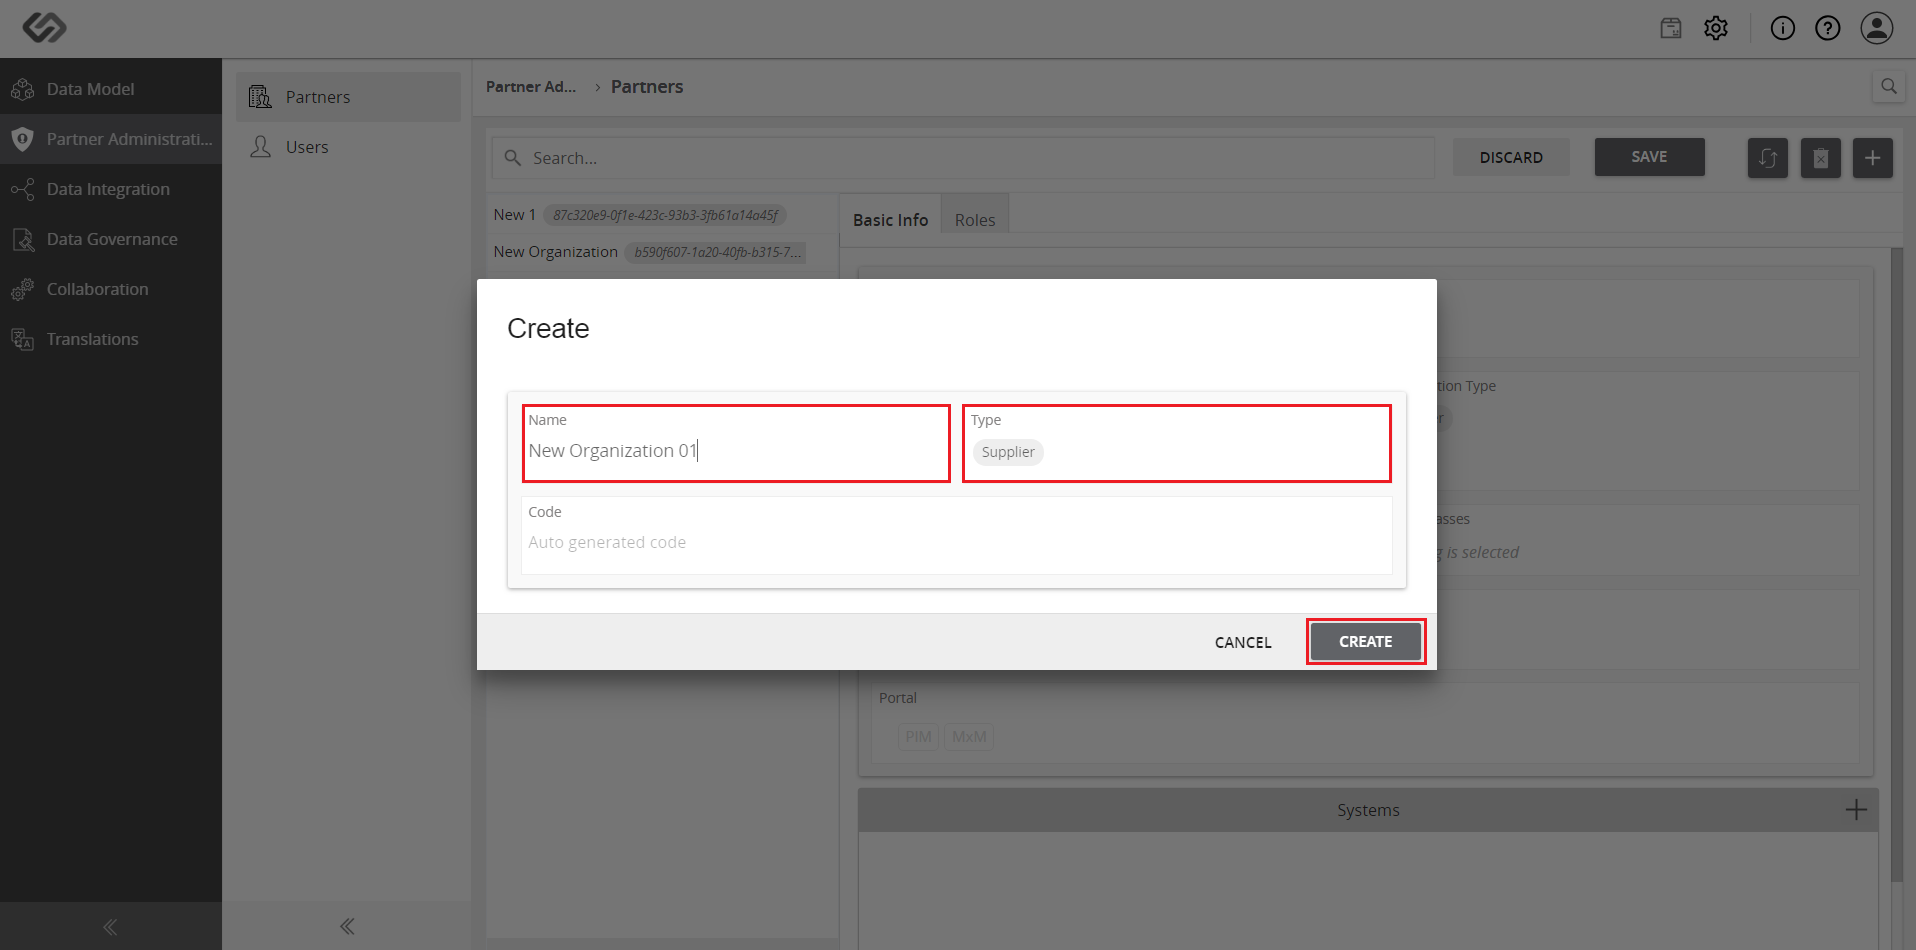Click the Collaboration gears icon

coord(23,289)
